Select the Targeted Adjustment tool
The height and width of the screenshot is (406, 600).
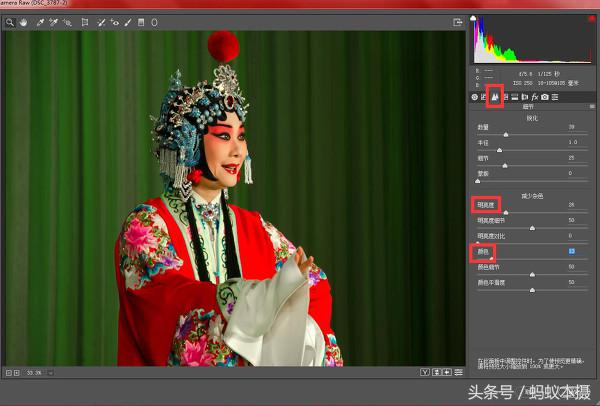pos(67,23)
